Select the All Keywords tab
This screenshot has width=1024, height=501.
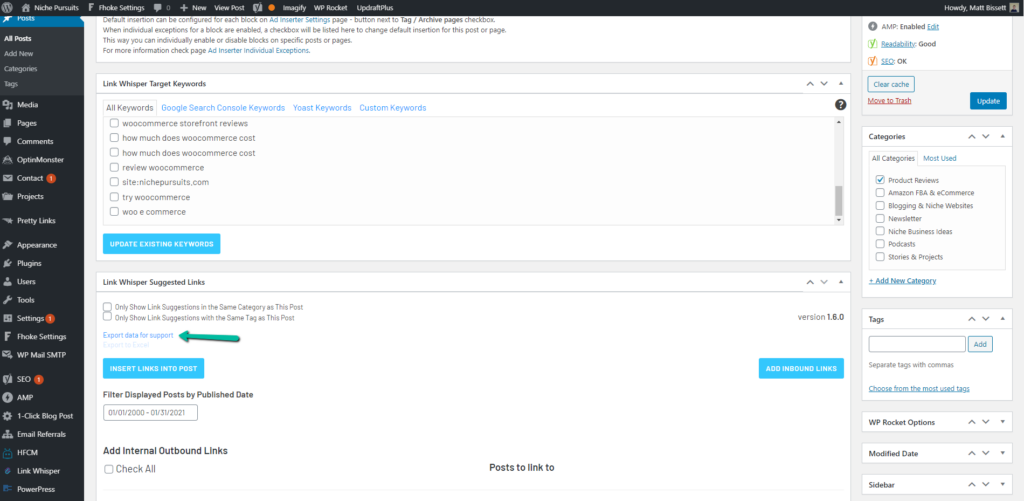(130, 108)
